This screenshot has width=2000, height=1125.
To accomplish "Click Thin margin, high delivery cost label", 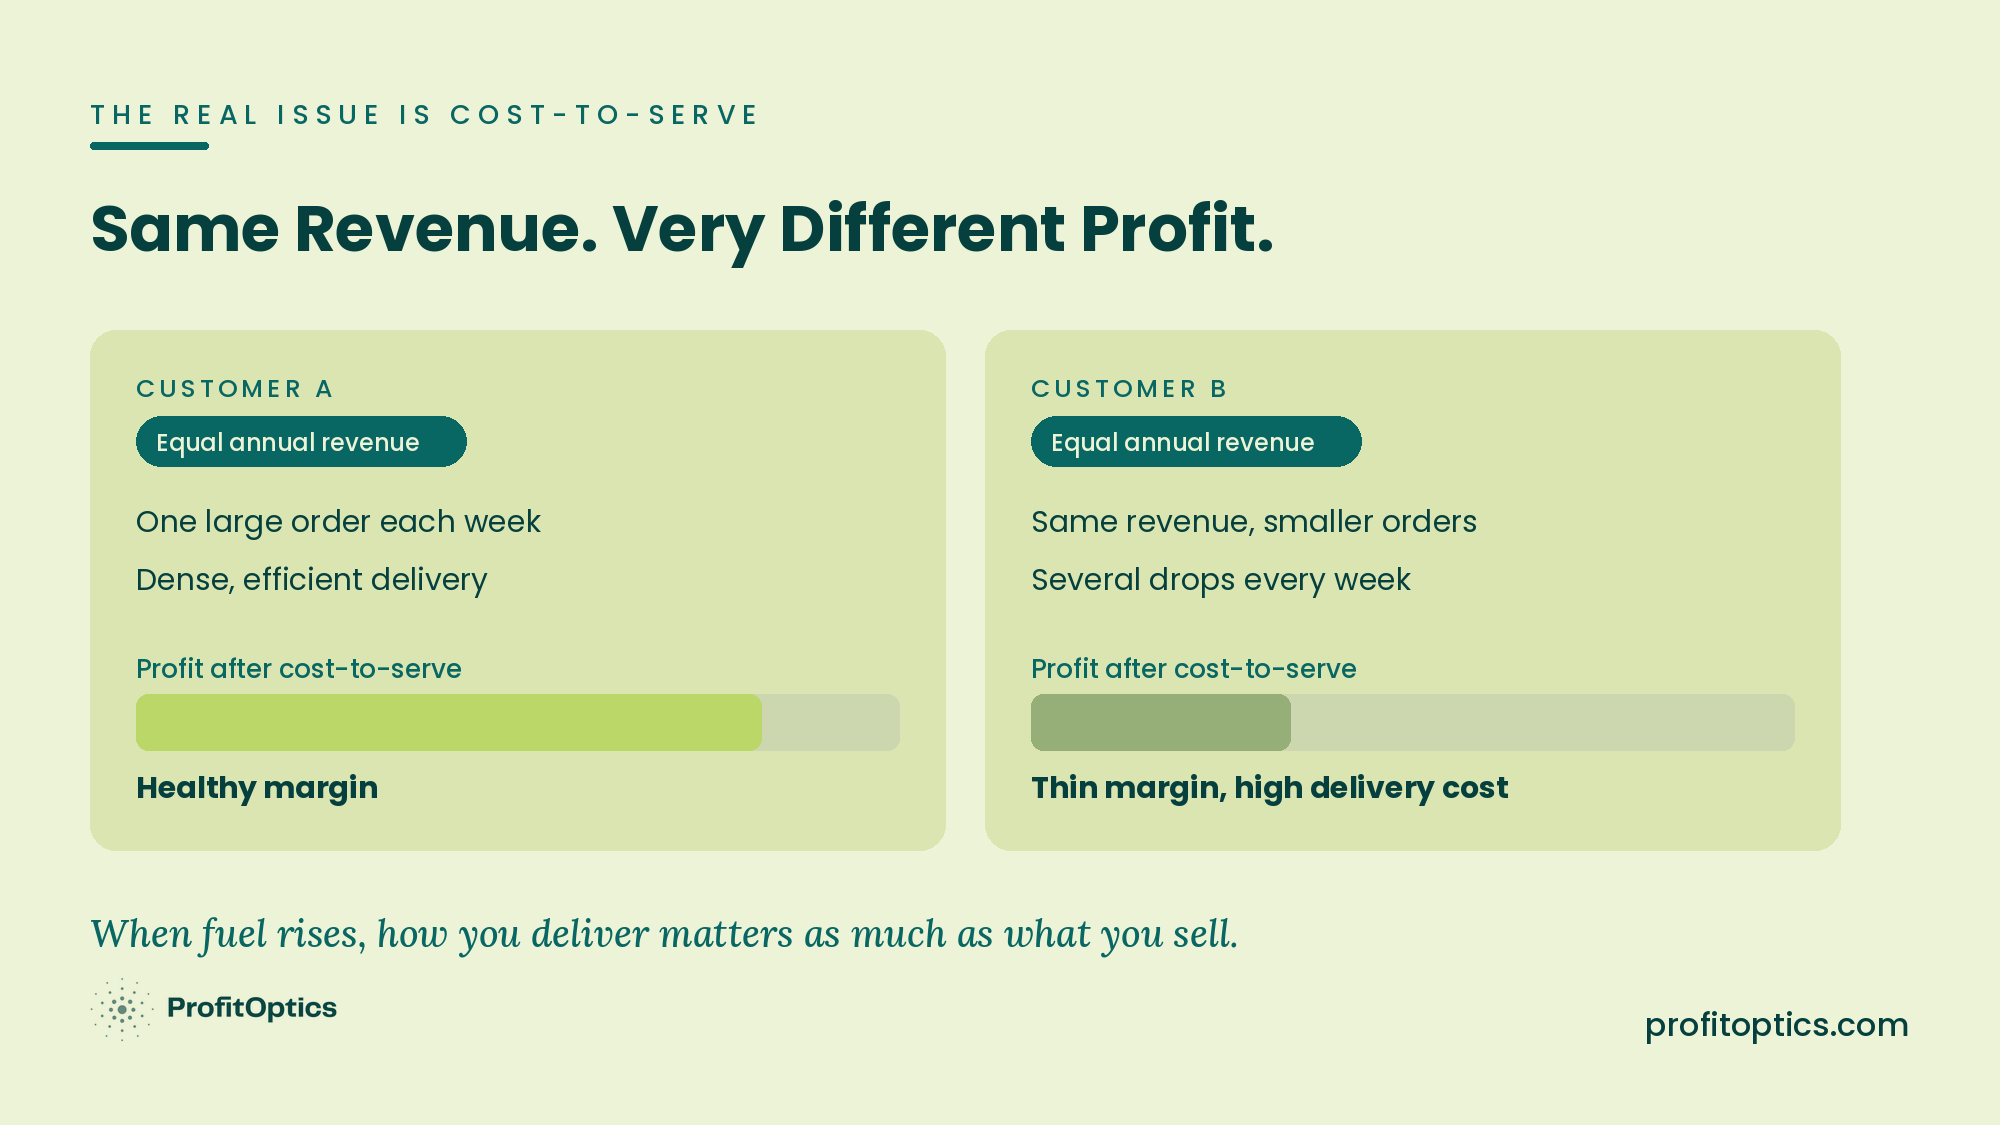I will tap(1269, 788).
